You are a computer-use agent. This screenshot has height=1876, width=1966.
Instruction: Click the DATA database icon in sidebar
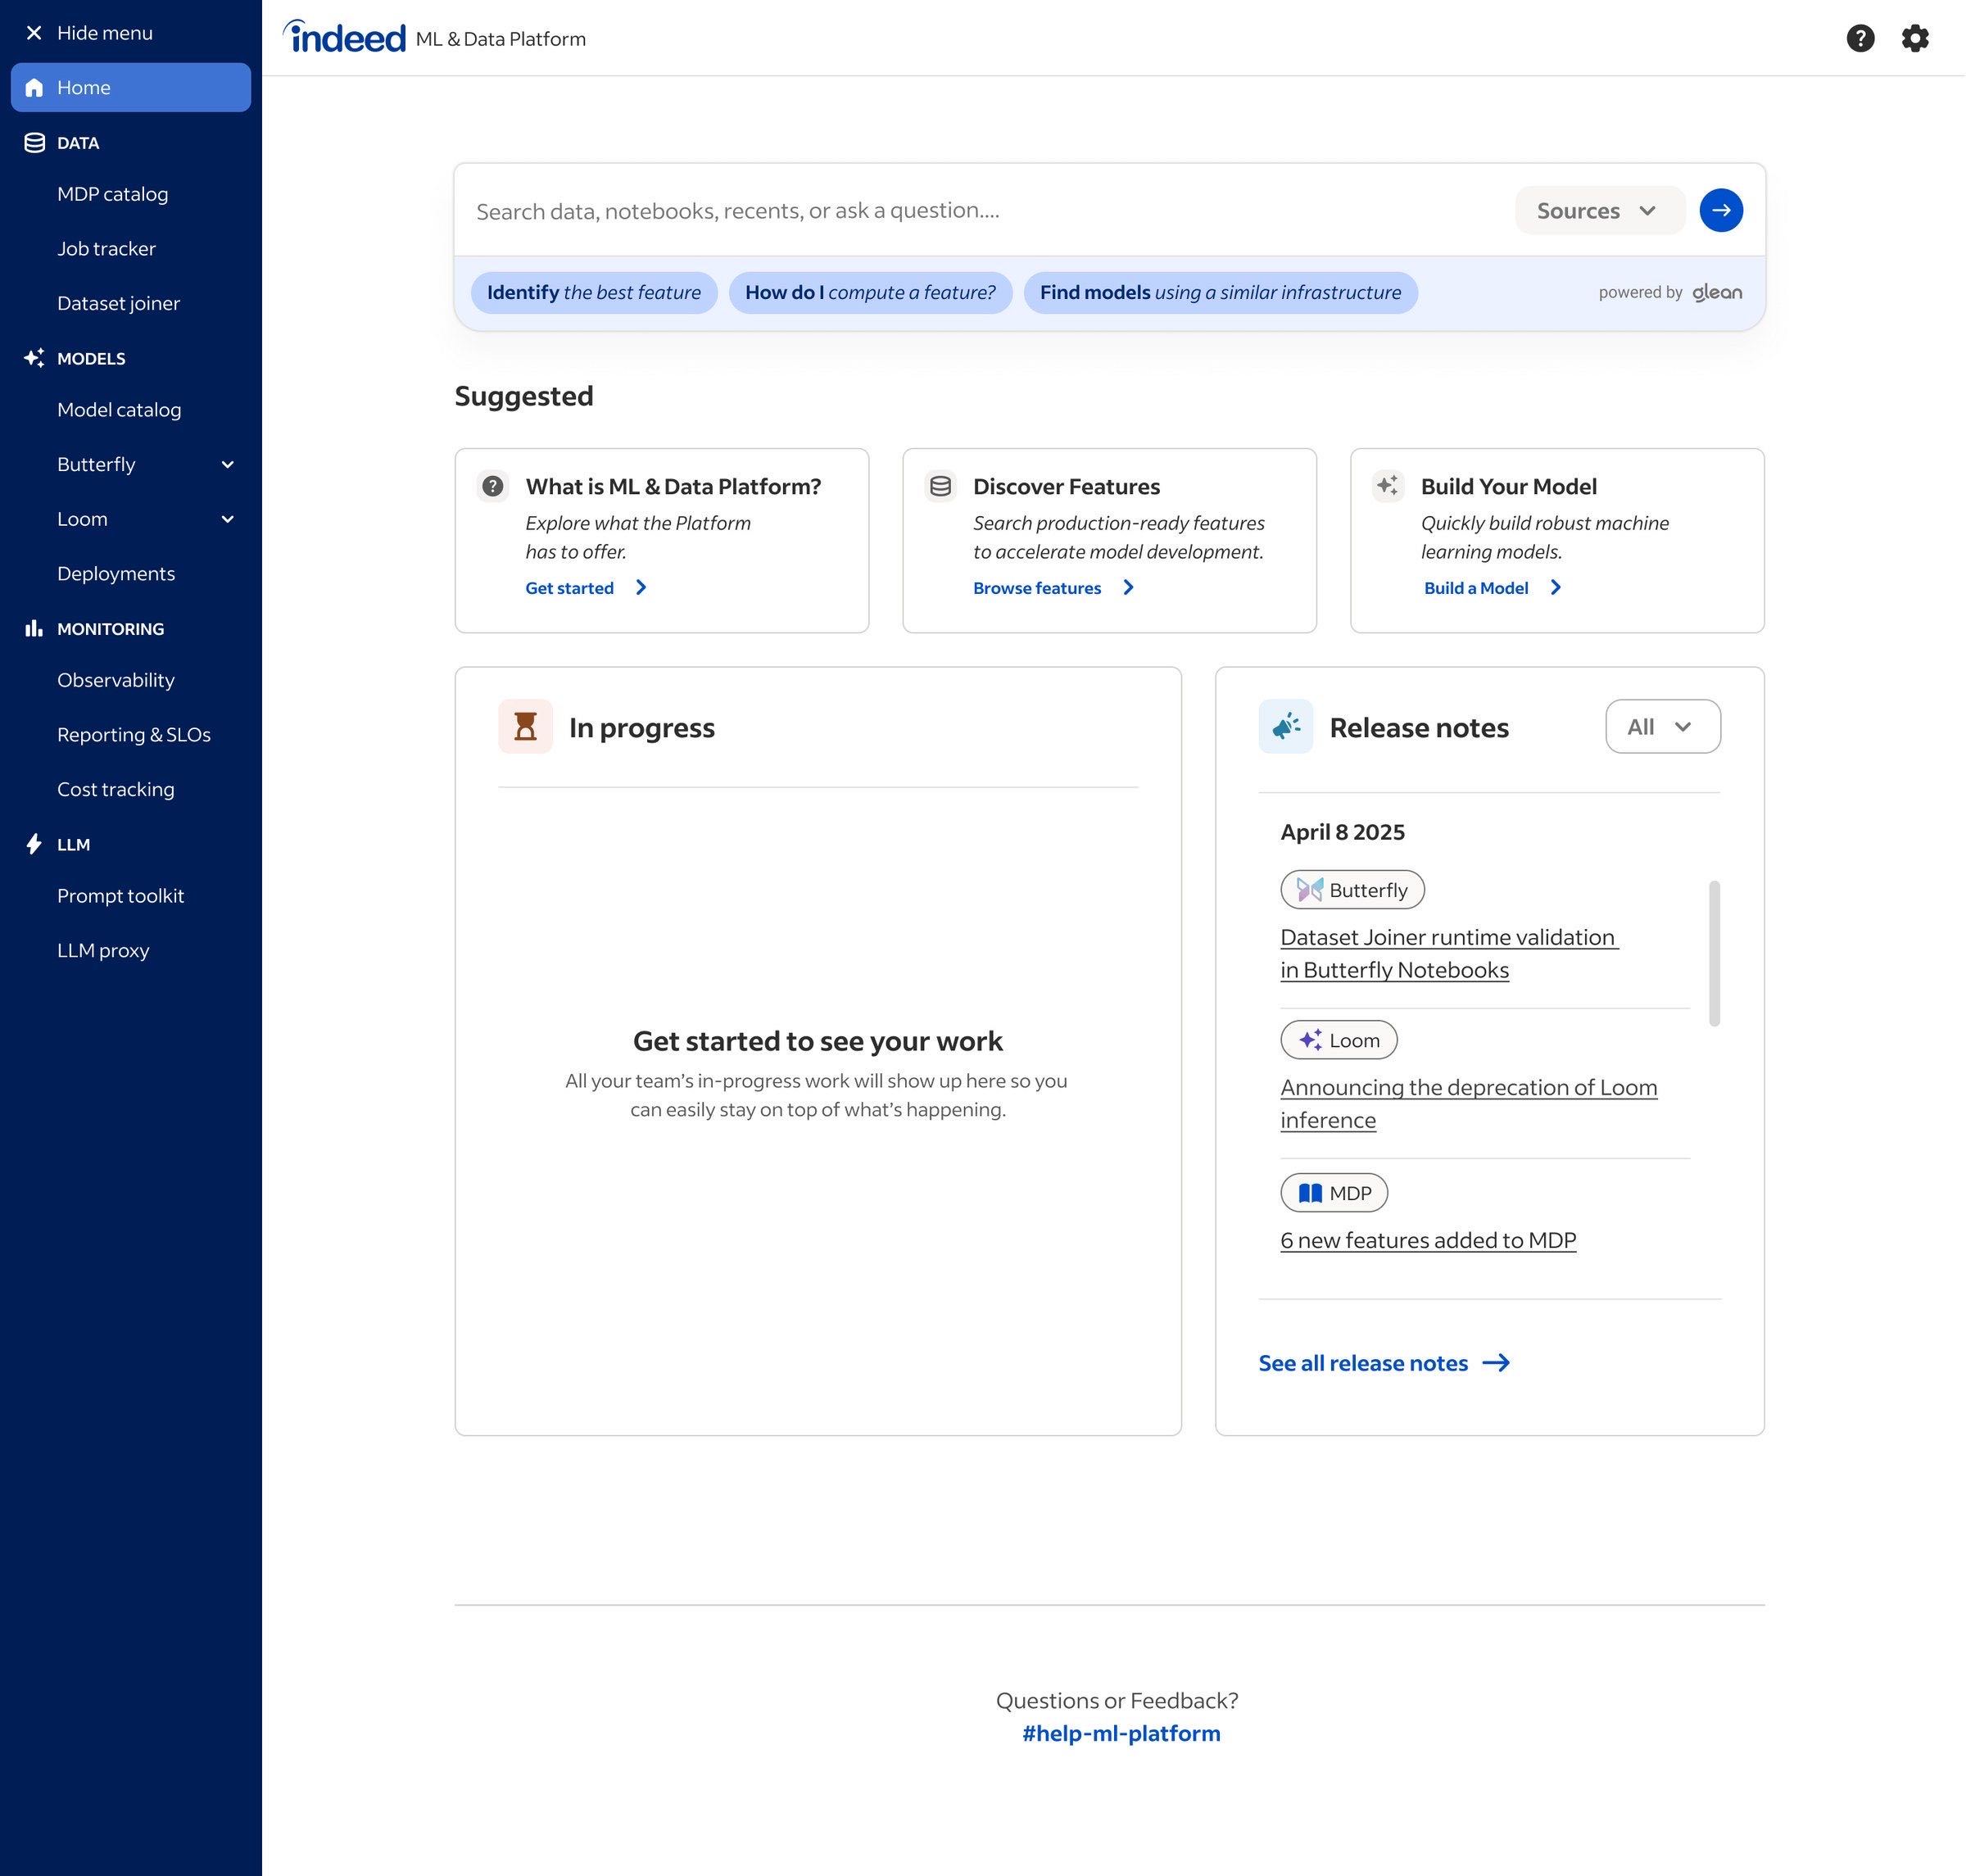pyautogui.click(x=34, y=143)
